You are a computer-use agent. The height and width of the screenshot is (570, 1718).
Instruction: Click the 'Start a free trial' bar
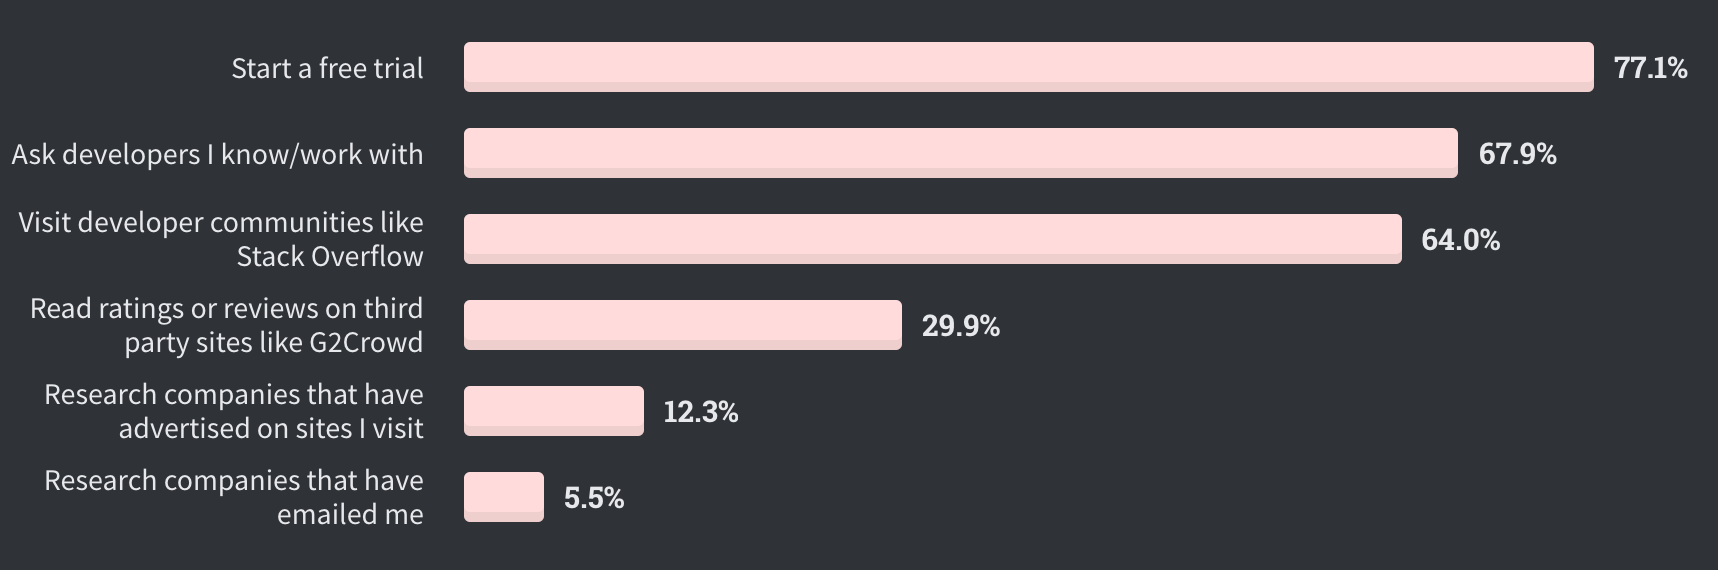pos(1028,67)
